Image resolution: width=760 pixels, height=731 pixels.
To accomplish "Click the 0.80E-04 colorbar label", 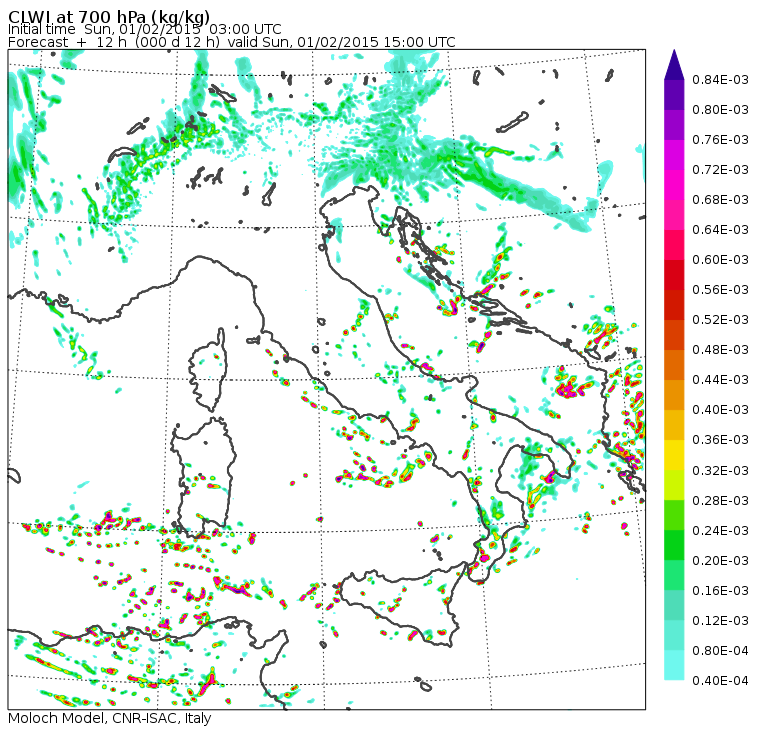I will point(720,651).
